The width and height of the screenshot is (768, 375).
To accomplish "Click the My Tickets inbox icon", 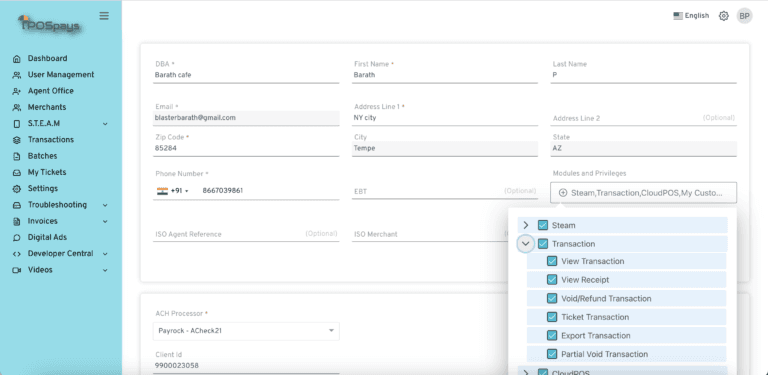I will tap(17, 172).
